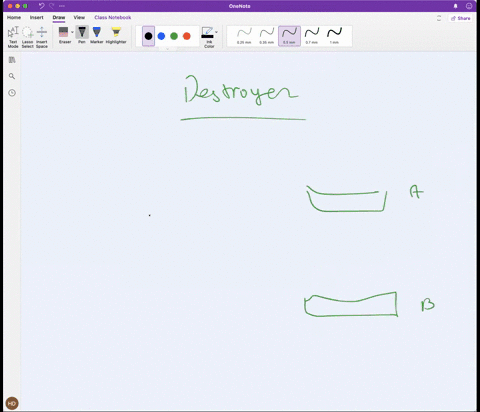Viewport: 480px width, 412px height.
Task: Choose the green ink color
Action: (174, 36)
